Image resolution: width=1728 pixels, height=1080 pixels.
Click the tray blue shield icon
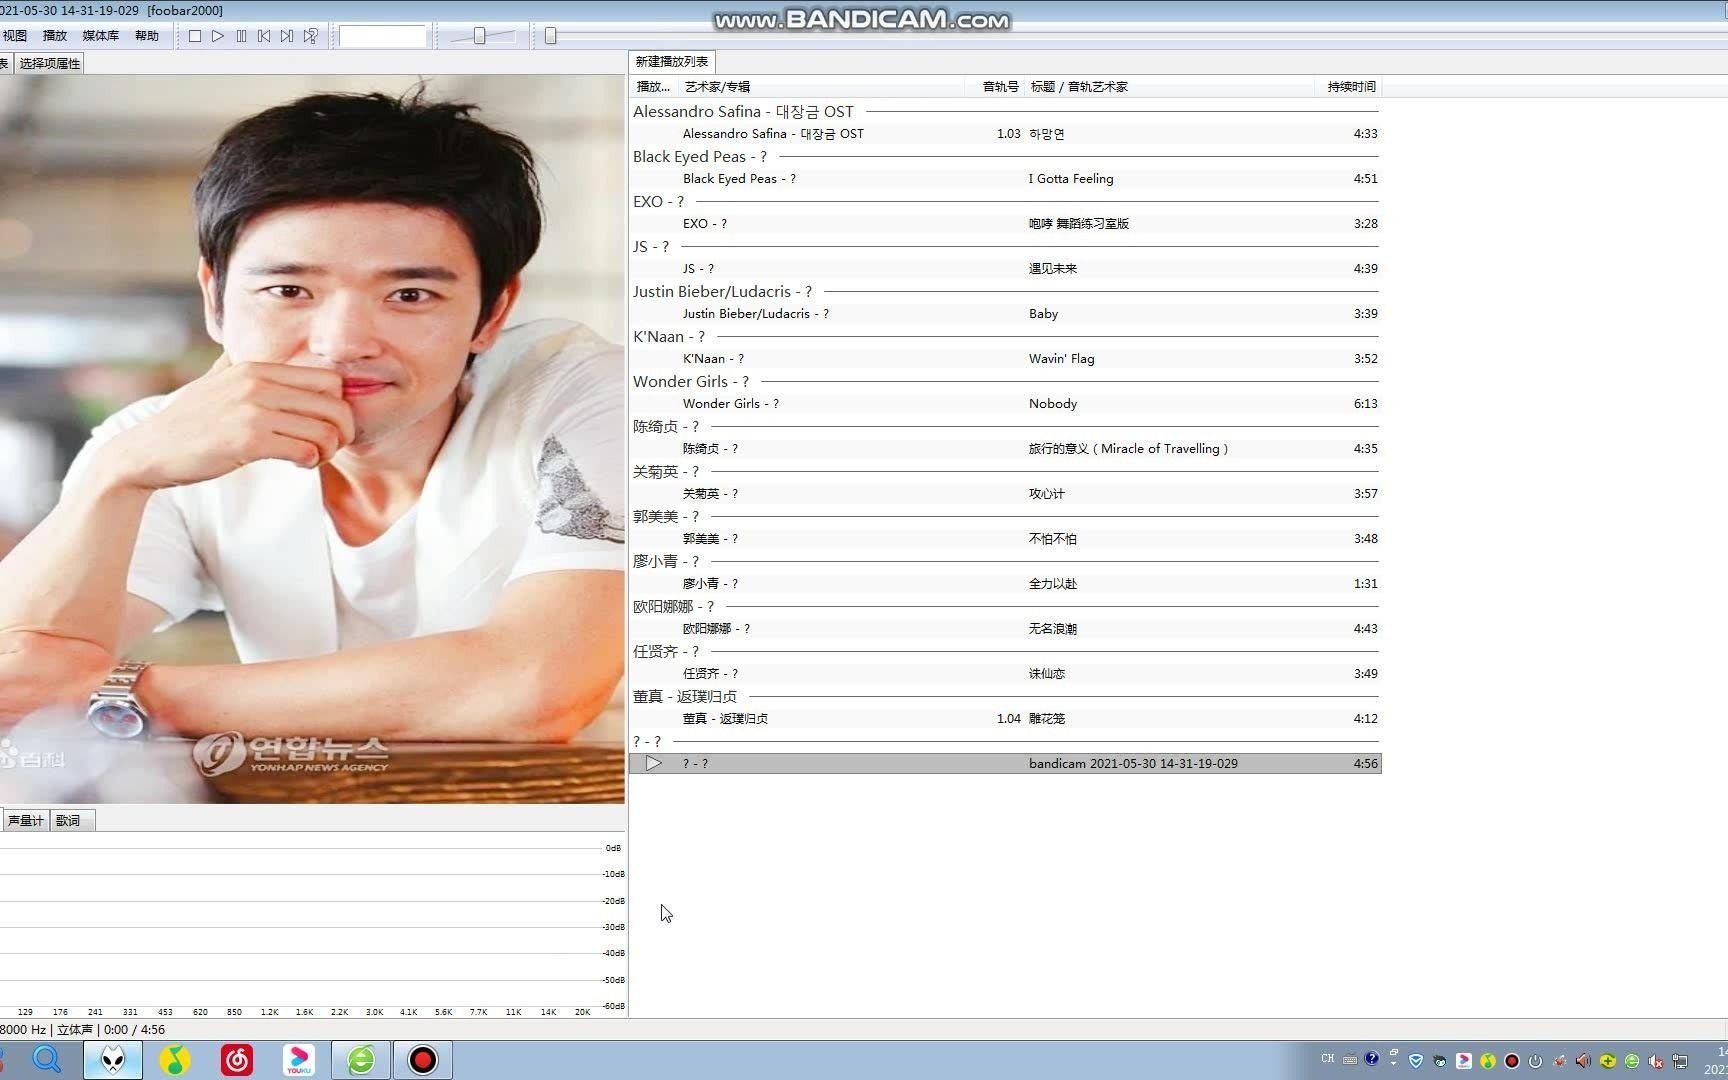[x=1416, y=1061]
